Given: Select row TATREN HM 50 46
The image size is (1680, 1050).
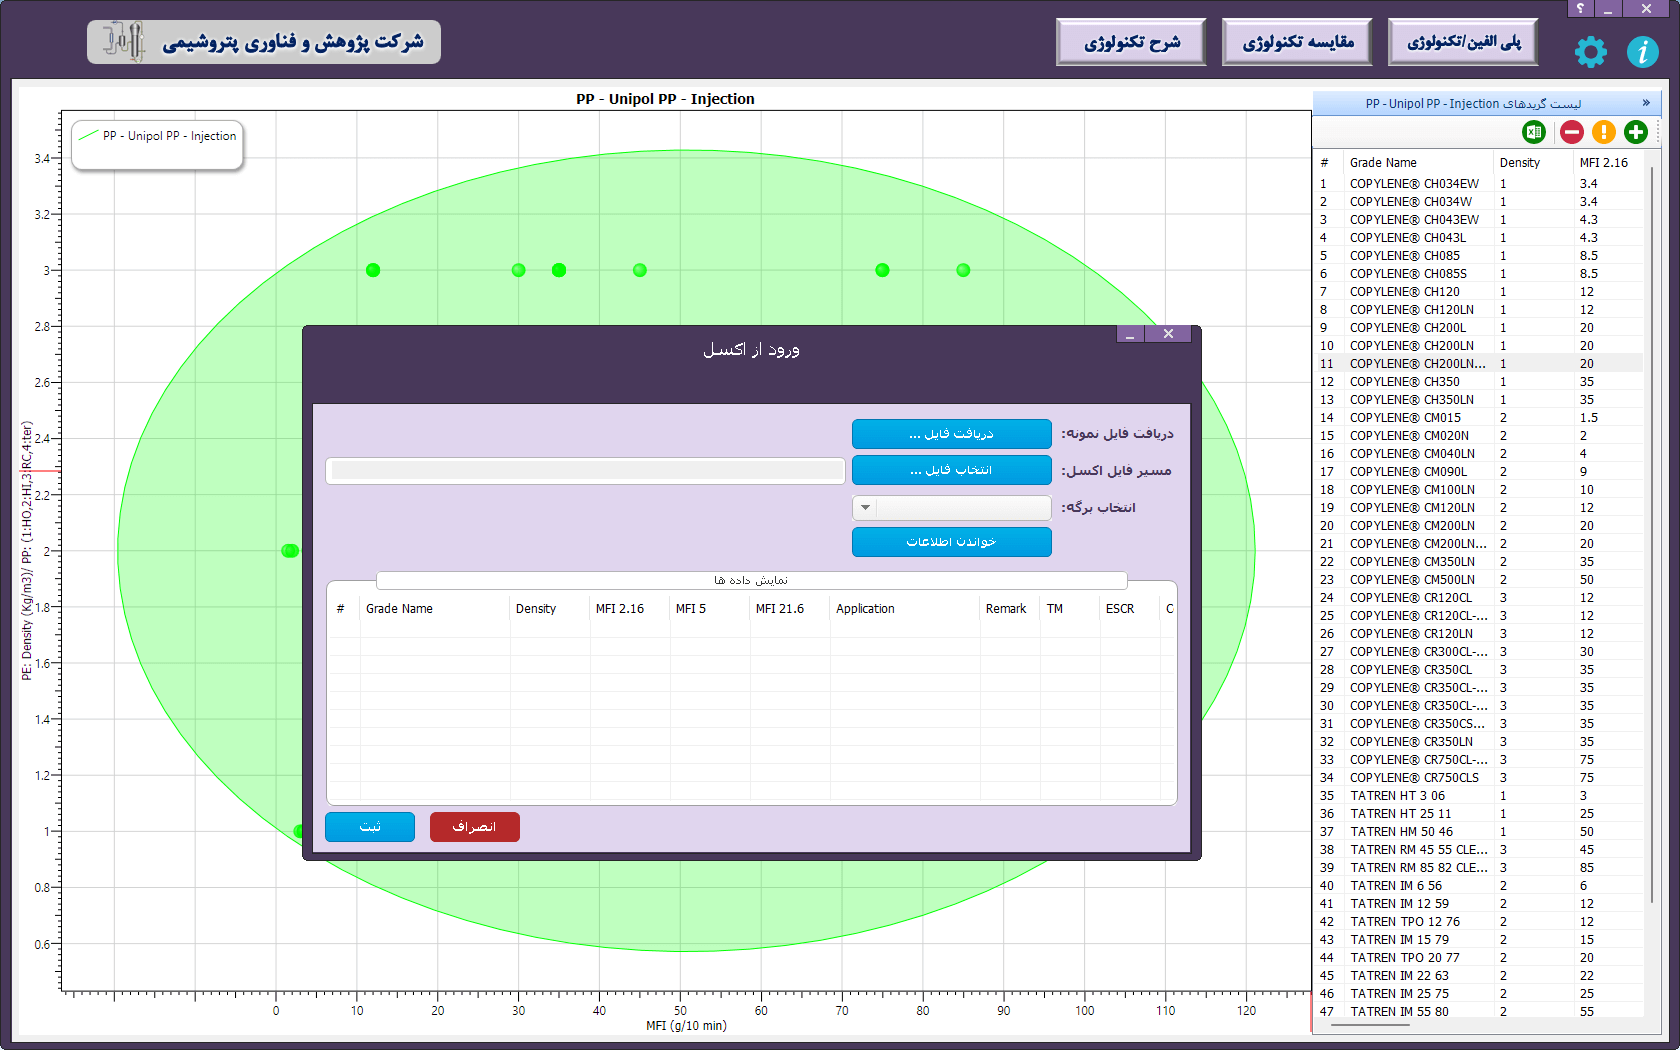Looking at the screenshot, I should click(1480, 832).
